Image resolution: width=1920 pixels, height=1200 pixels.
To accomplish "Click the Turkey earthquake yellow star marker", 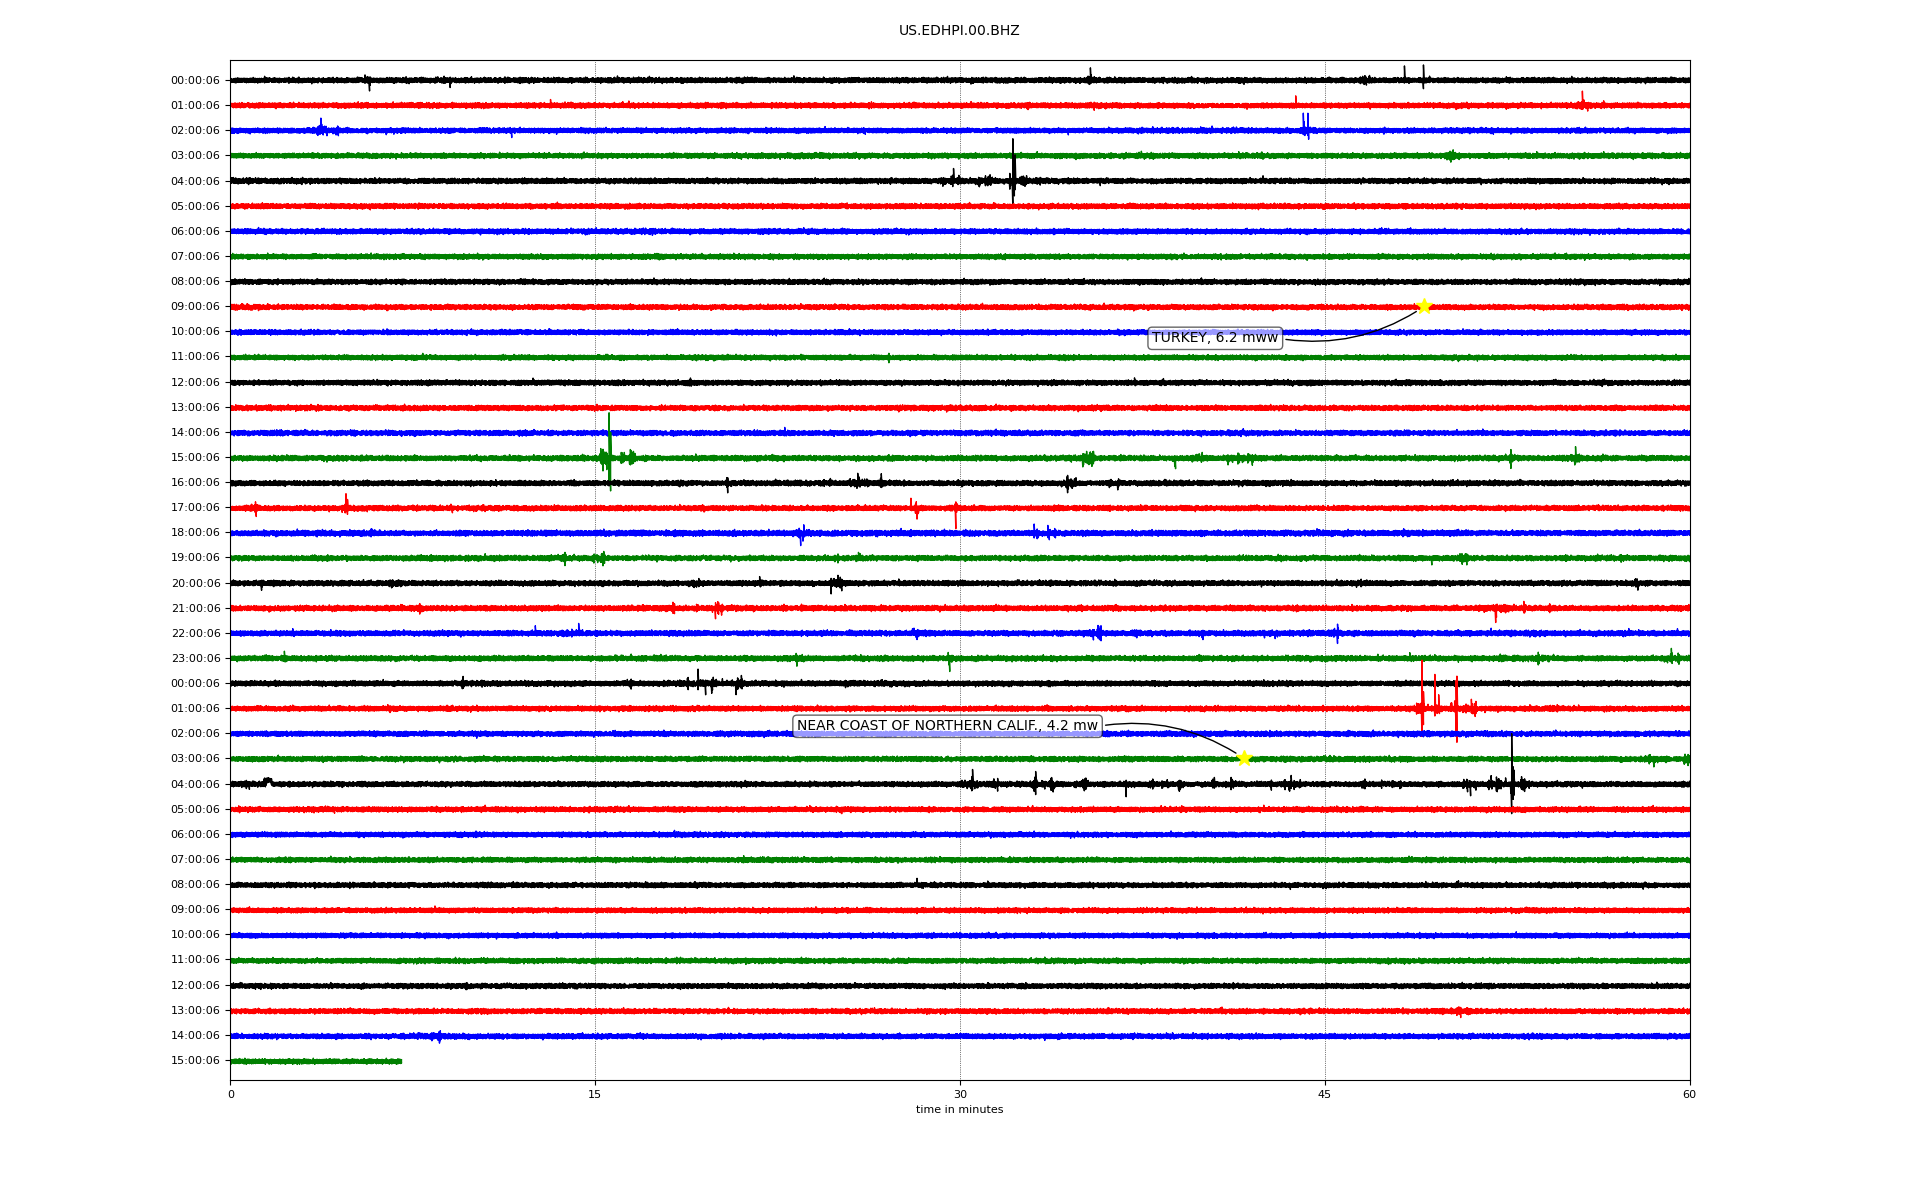I will [1424, 306].
